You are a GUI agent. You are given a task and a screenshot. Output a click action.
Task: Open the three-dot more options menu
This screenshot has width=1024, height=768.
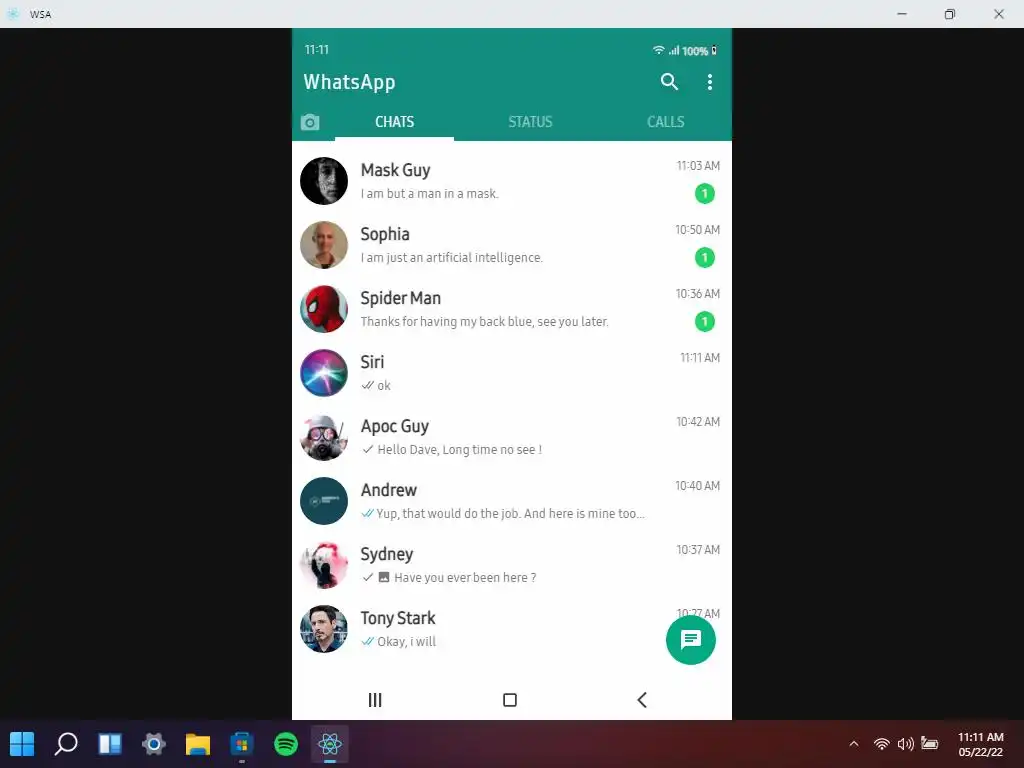[710, 82]
